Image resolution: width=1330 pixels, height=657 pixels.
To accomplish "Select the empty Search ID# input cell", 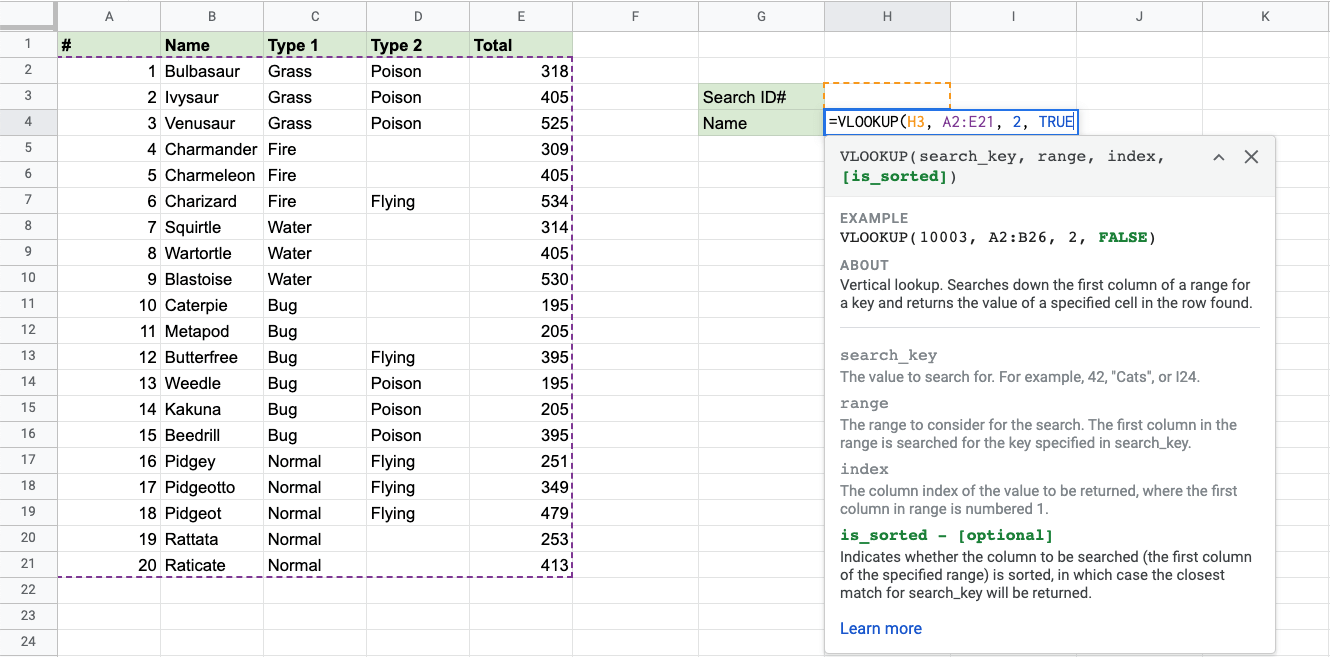I will click(887, 97).
